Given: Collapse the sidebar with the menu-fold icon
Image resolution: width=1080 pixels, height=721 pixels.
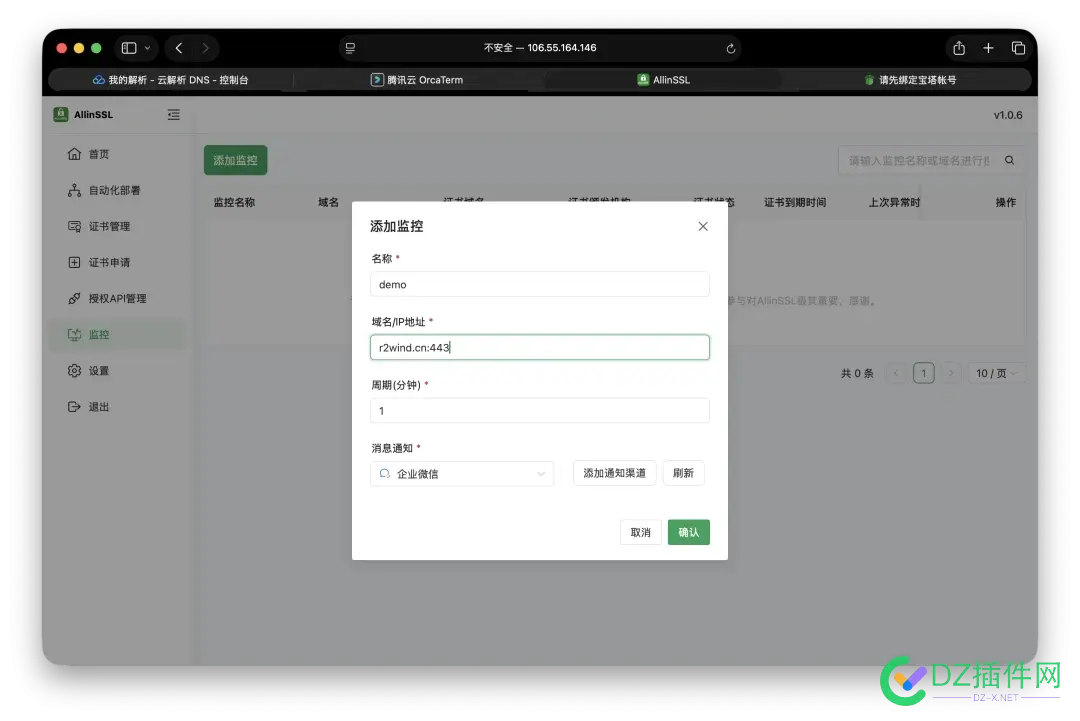Looking at the screenshot, I should (x=174, y=115).
